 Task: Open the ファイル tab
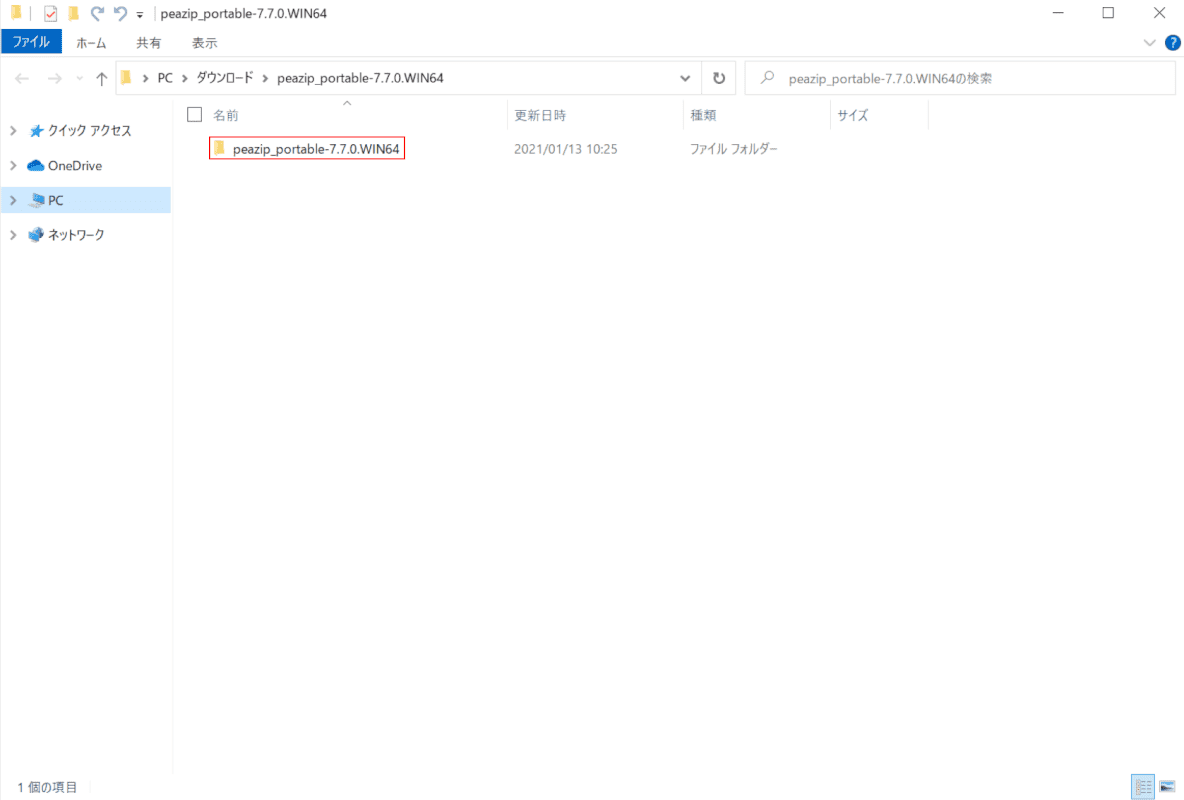[x=31, y=42]
